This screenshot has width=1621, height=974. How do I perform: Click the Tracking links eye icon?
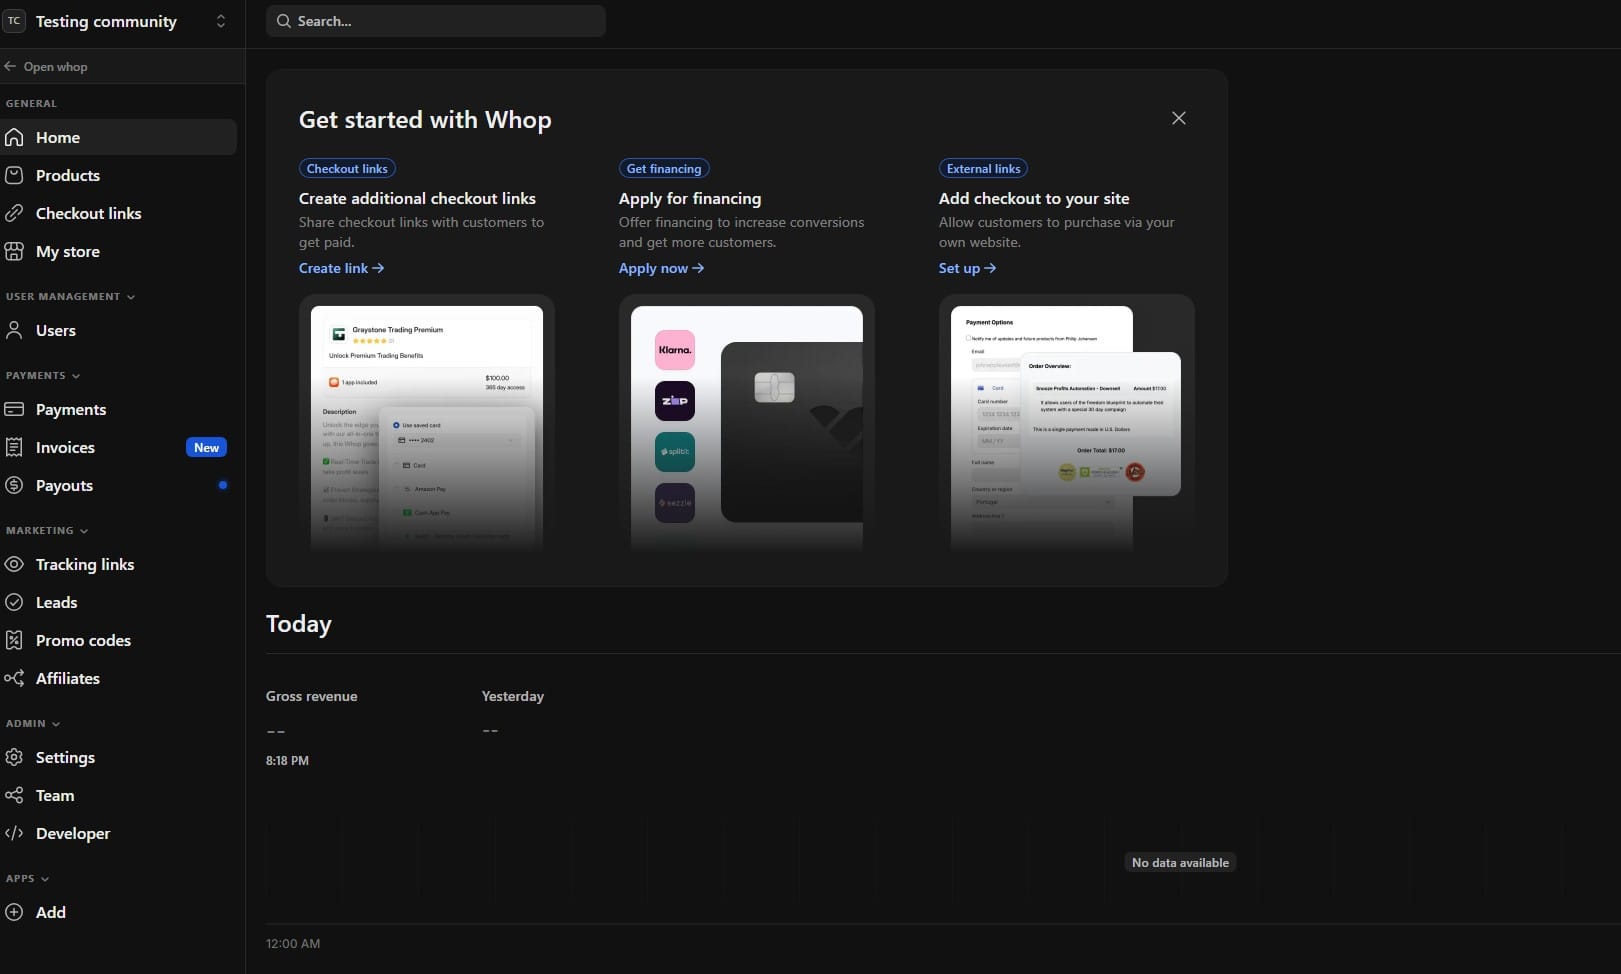click(14, 564)
